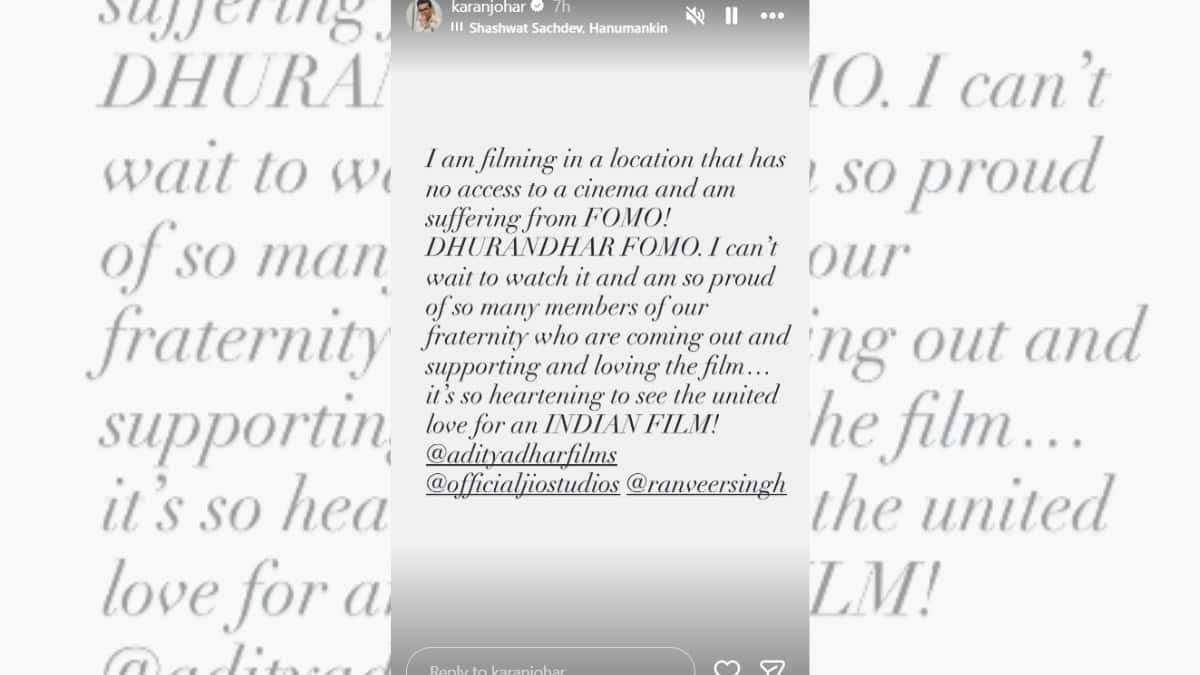Open the @ranveersingh mention
The width and height of the screenshot is (1200, 675).
[706, 485]
